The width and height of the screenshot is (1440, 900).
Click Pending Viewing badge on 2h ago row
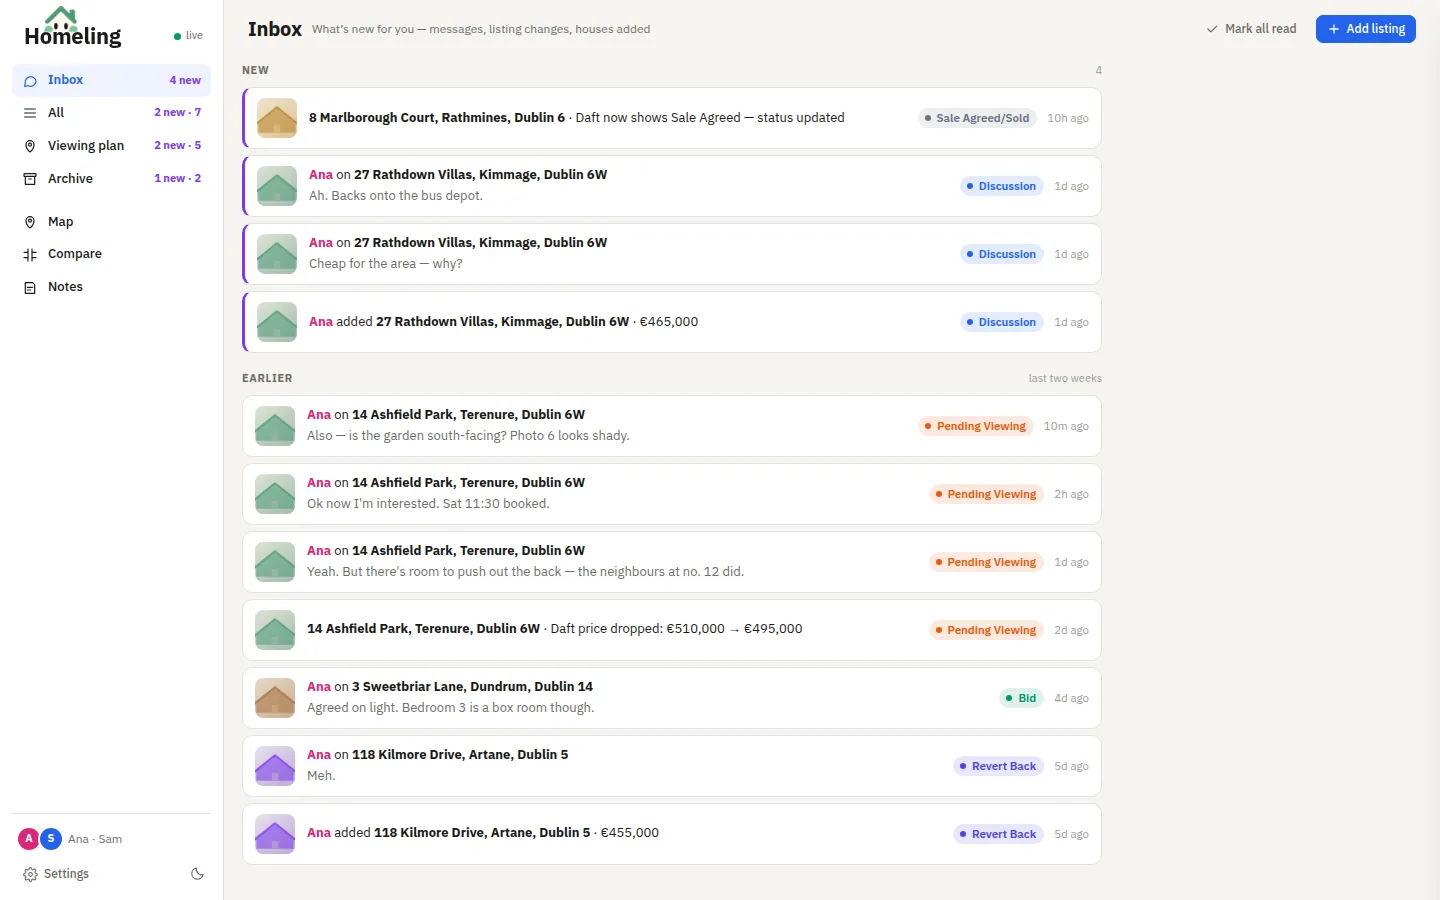coord(986,494)
